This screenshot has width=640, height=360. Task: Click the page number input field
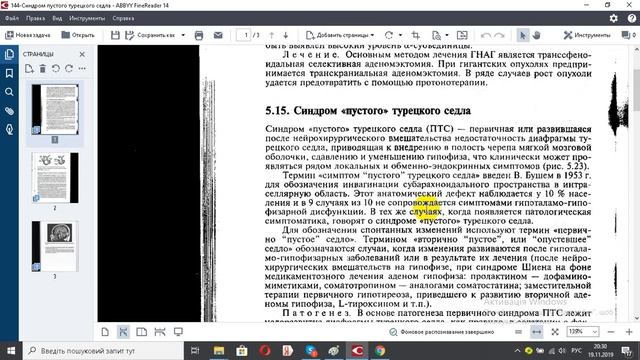(244, 36)
